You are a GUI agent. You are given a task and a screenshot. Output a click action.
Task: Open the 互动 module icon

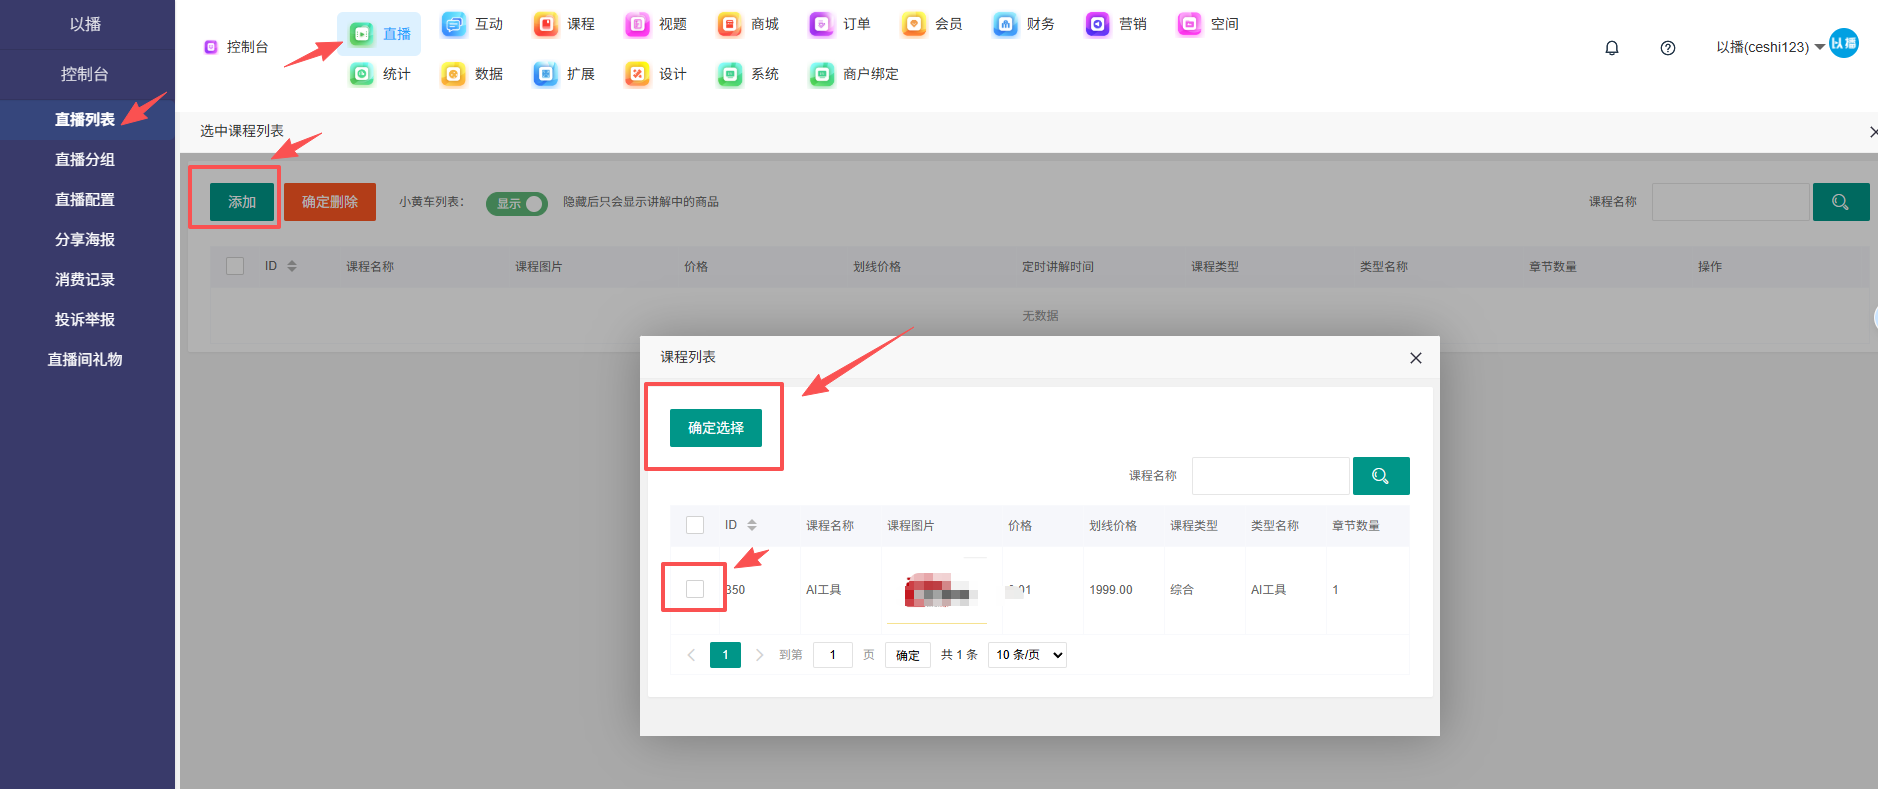pos(455,24)
